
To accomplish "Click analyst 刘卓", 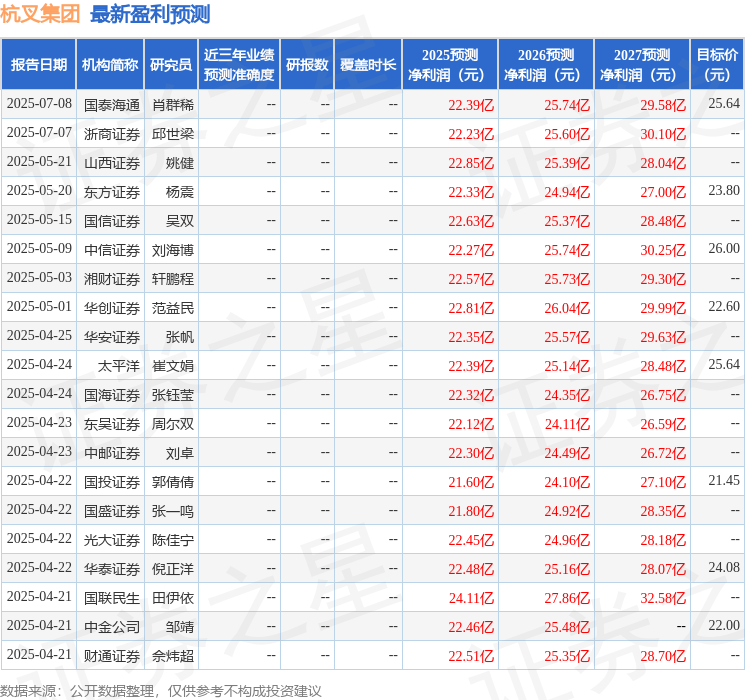I will tap(180, 453).
